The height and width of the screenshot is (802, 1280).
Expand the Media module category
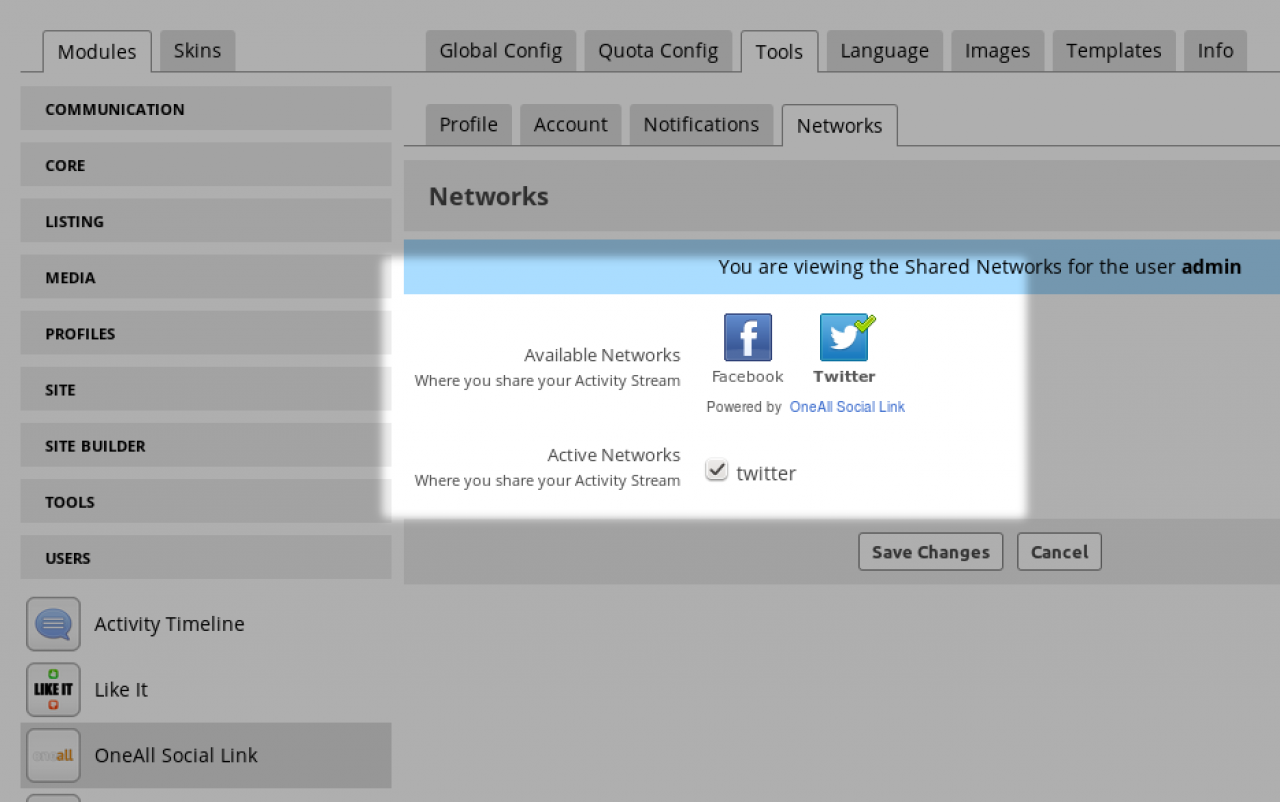coord(205,277)
